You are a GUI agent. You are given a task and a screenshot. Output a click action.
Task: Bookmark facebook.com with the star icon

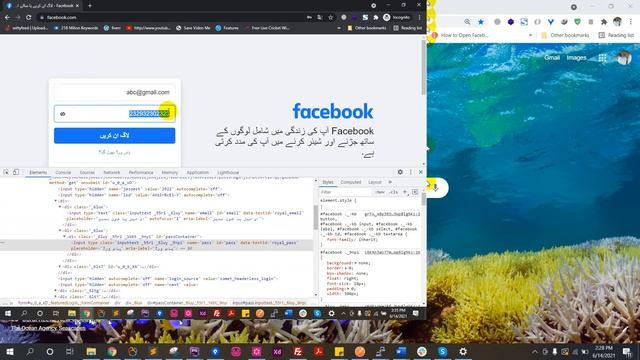click(331, 17)
